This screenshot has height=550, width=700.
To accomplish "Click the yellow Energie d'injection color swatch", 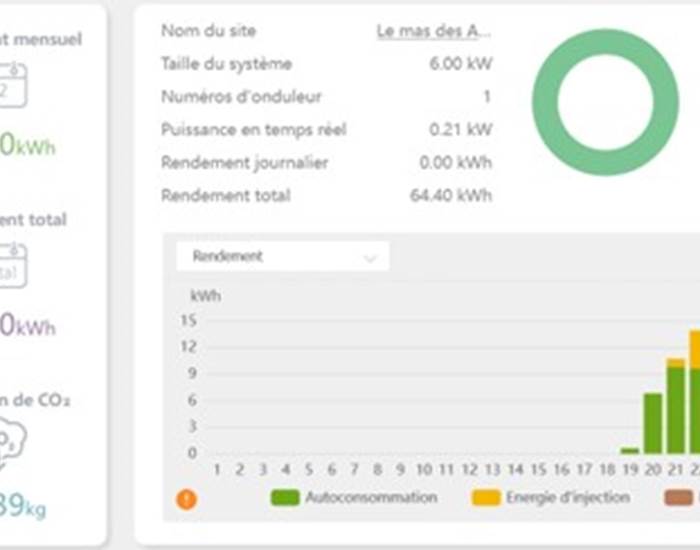I will point(485,497).
